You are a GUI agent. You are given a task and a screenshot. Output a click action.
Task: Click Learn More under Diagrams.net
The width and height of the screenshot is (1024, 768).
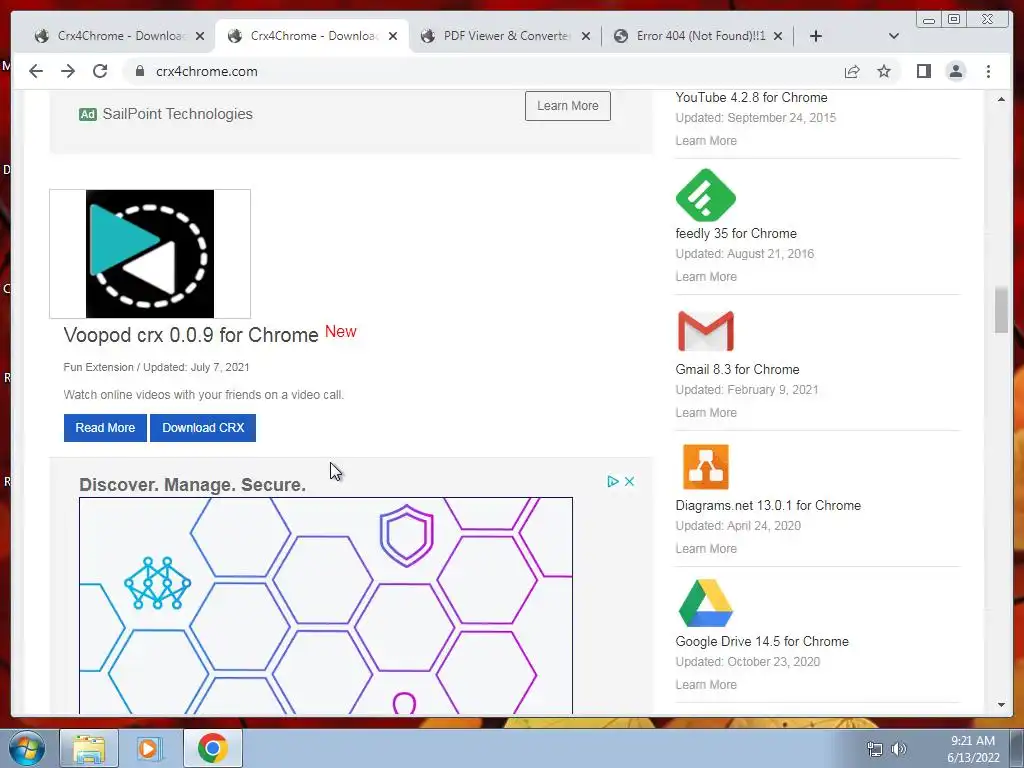pyautogui.click(x=706, y=548)
